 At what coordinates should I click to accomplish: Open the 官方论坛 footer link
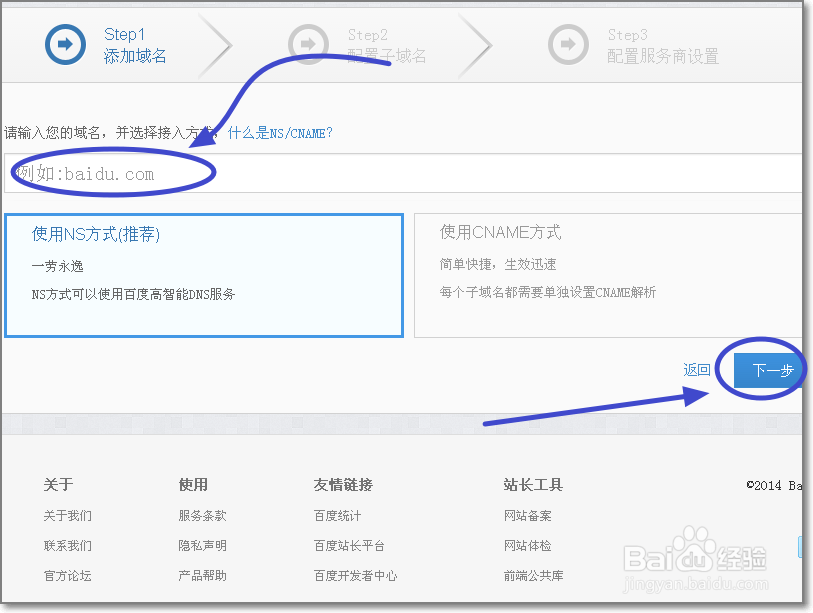point(68,575)
